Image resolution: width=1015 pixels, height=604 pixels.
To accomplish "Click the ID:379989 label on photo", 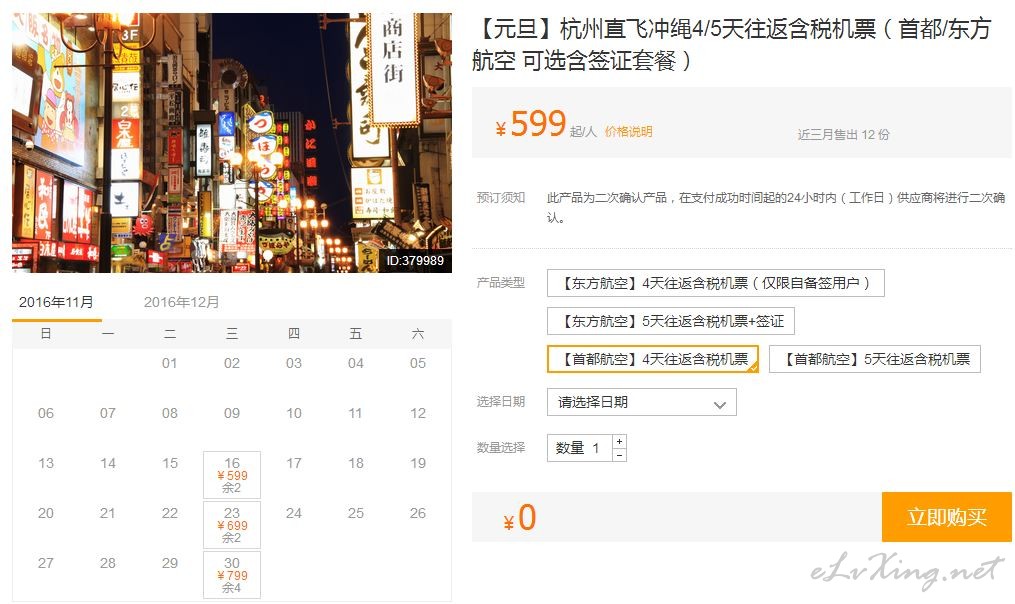I will pos(415,260).
